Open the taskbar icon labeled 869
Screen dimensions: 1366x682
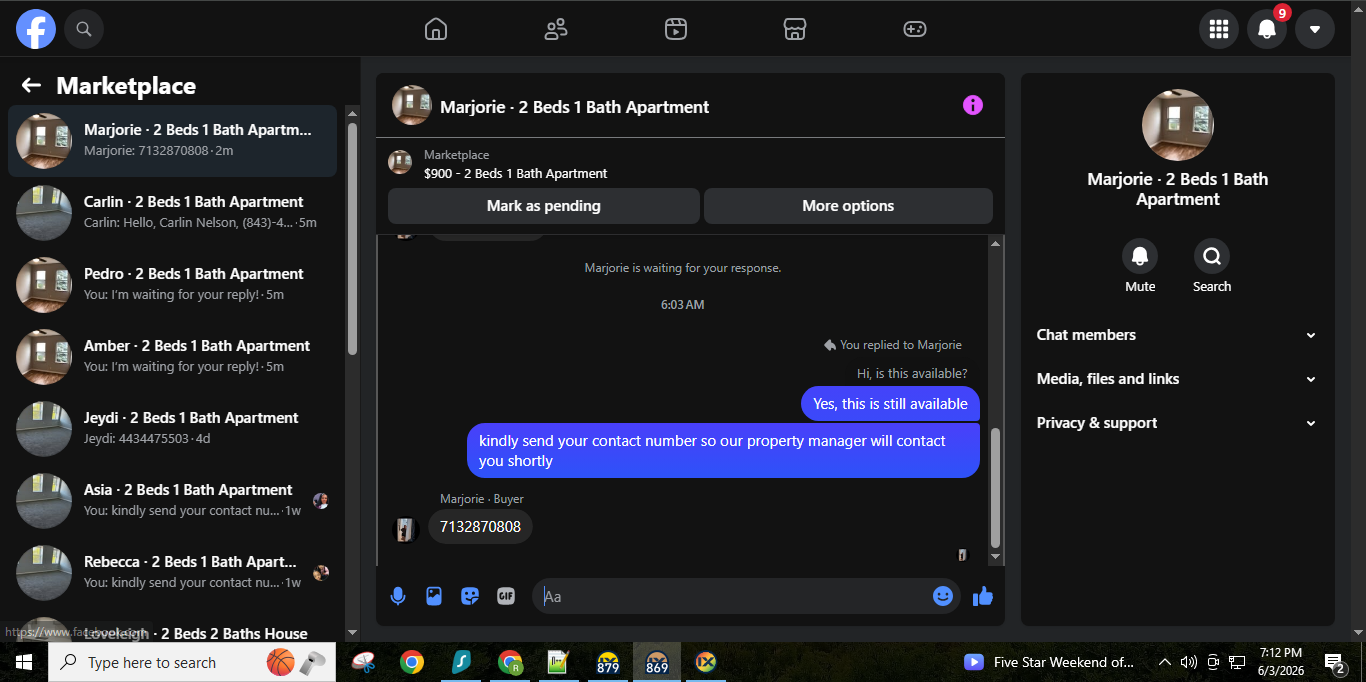pos(657,662)
